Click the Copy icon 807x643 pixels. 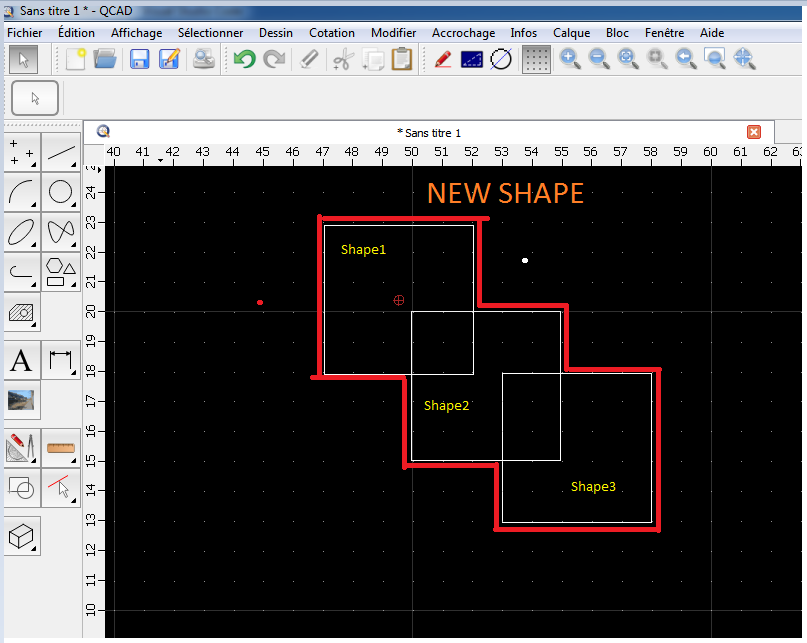[x=373, y=59]
